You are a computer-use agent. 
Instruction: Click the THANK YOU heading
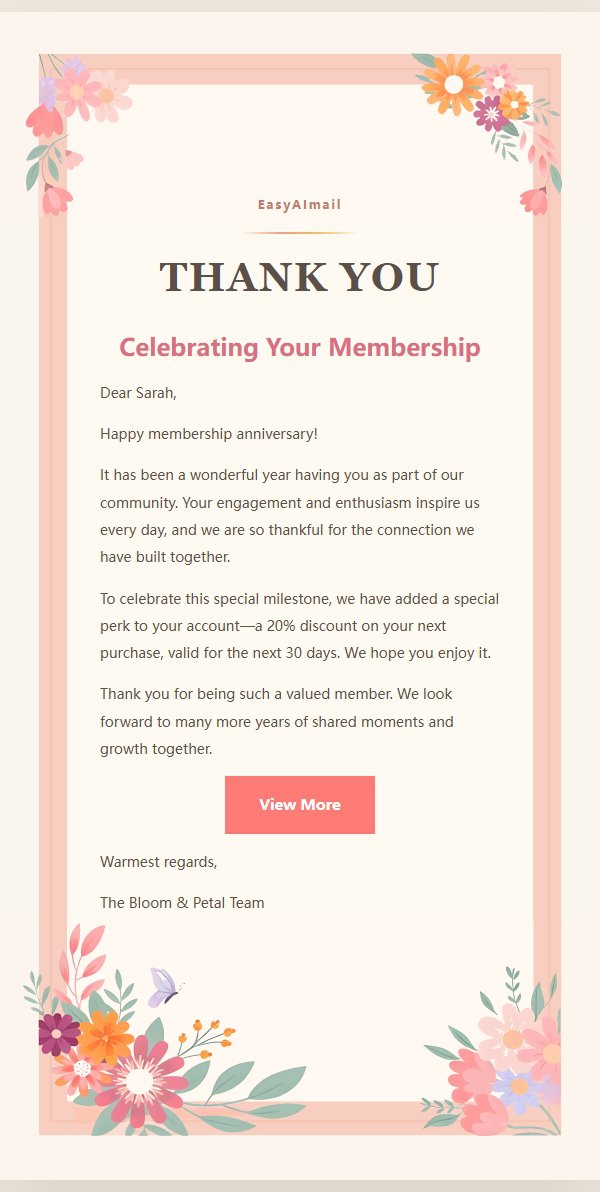coord(300,277)
